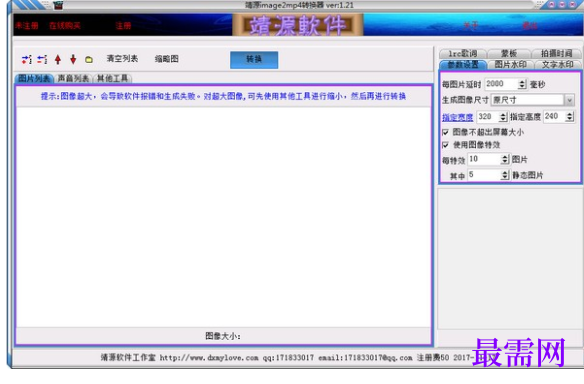Click the add-item icon with plus sign
The image size is (584, 384).
pyautogui.click(x=26, y=59)
